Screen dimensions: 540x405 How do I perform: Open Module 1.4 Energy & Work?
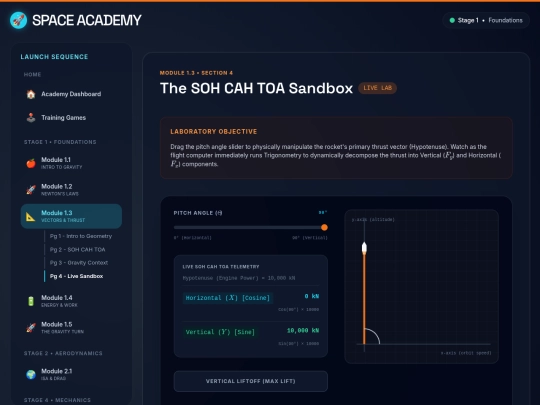[x=71, y=301]
